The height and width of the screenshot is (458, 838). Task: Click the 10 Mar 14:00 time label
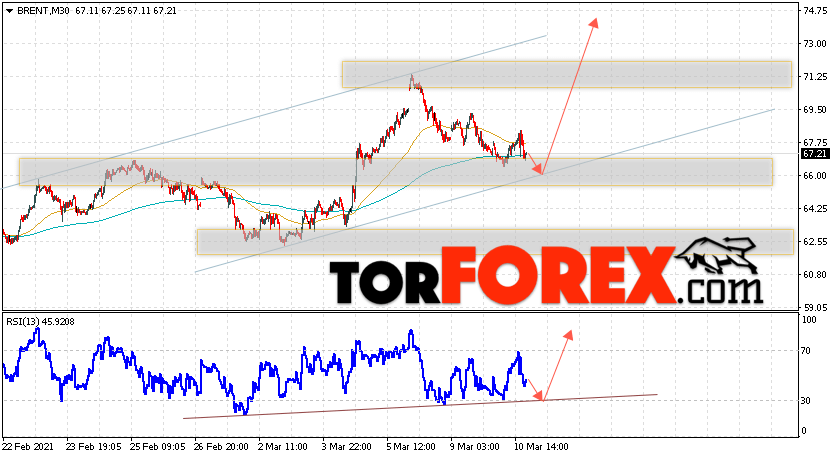[541, 447]
